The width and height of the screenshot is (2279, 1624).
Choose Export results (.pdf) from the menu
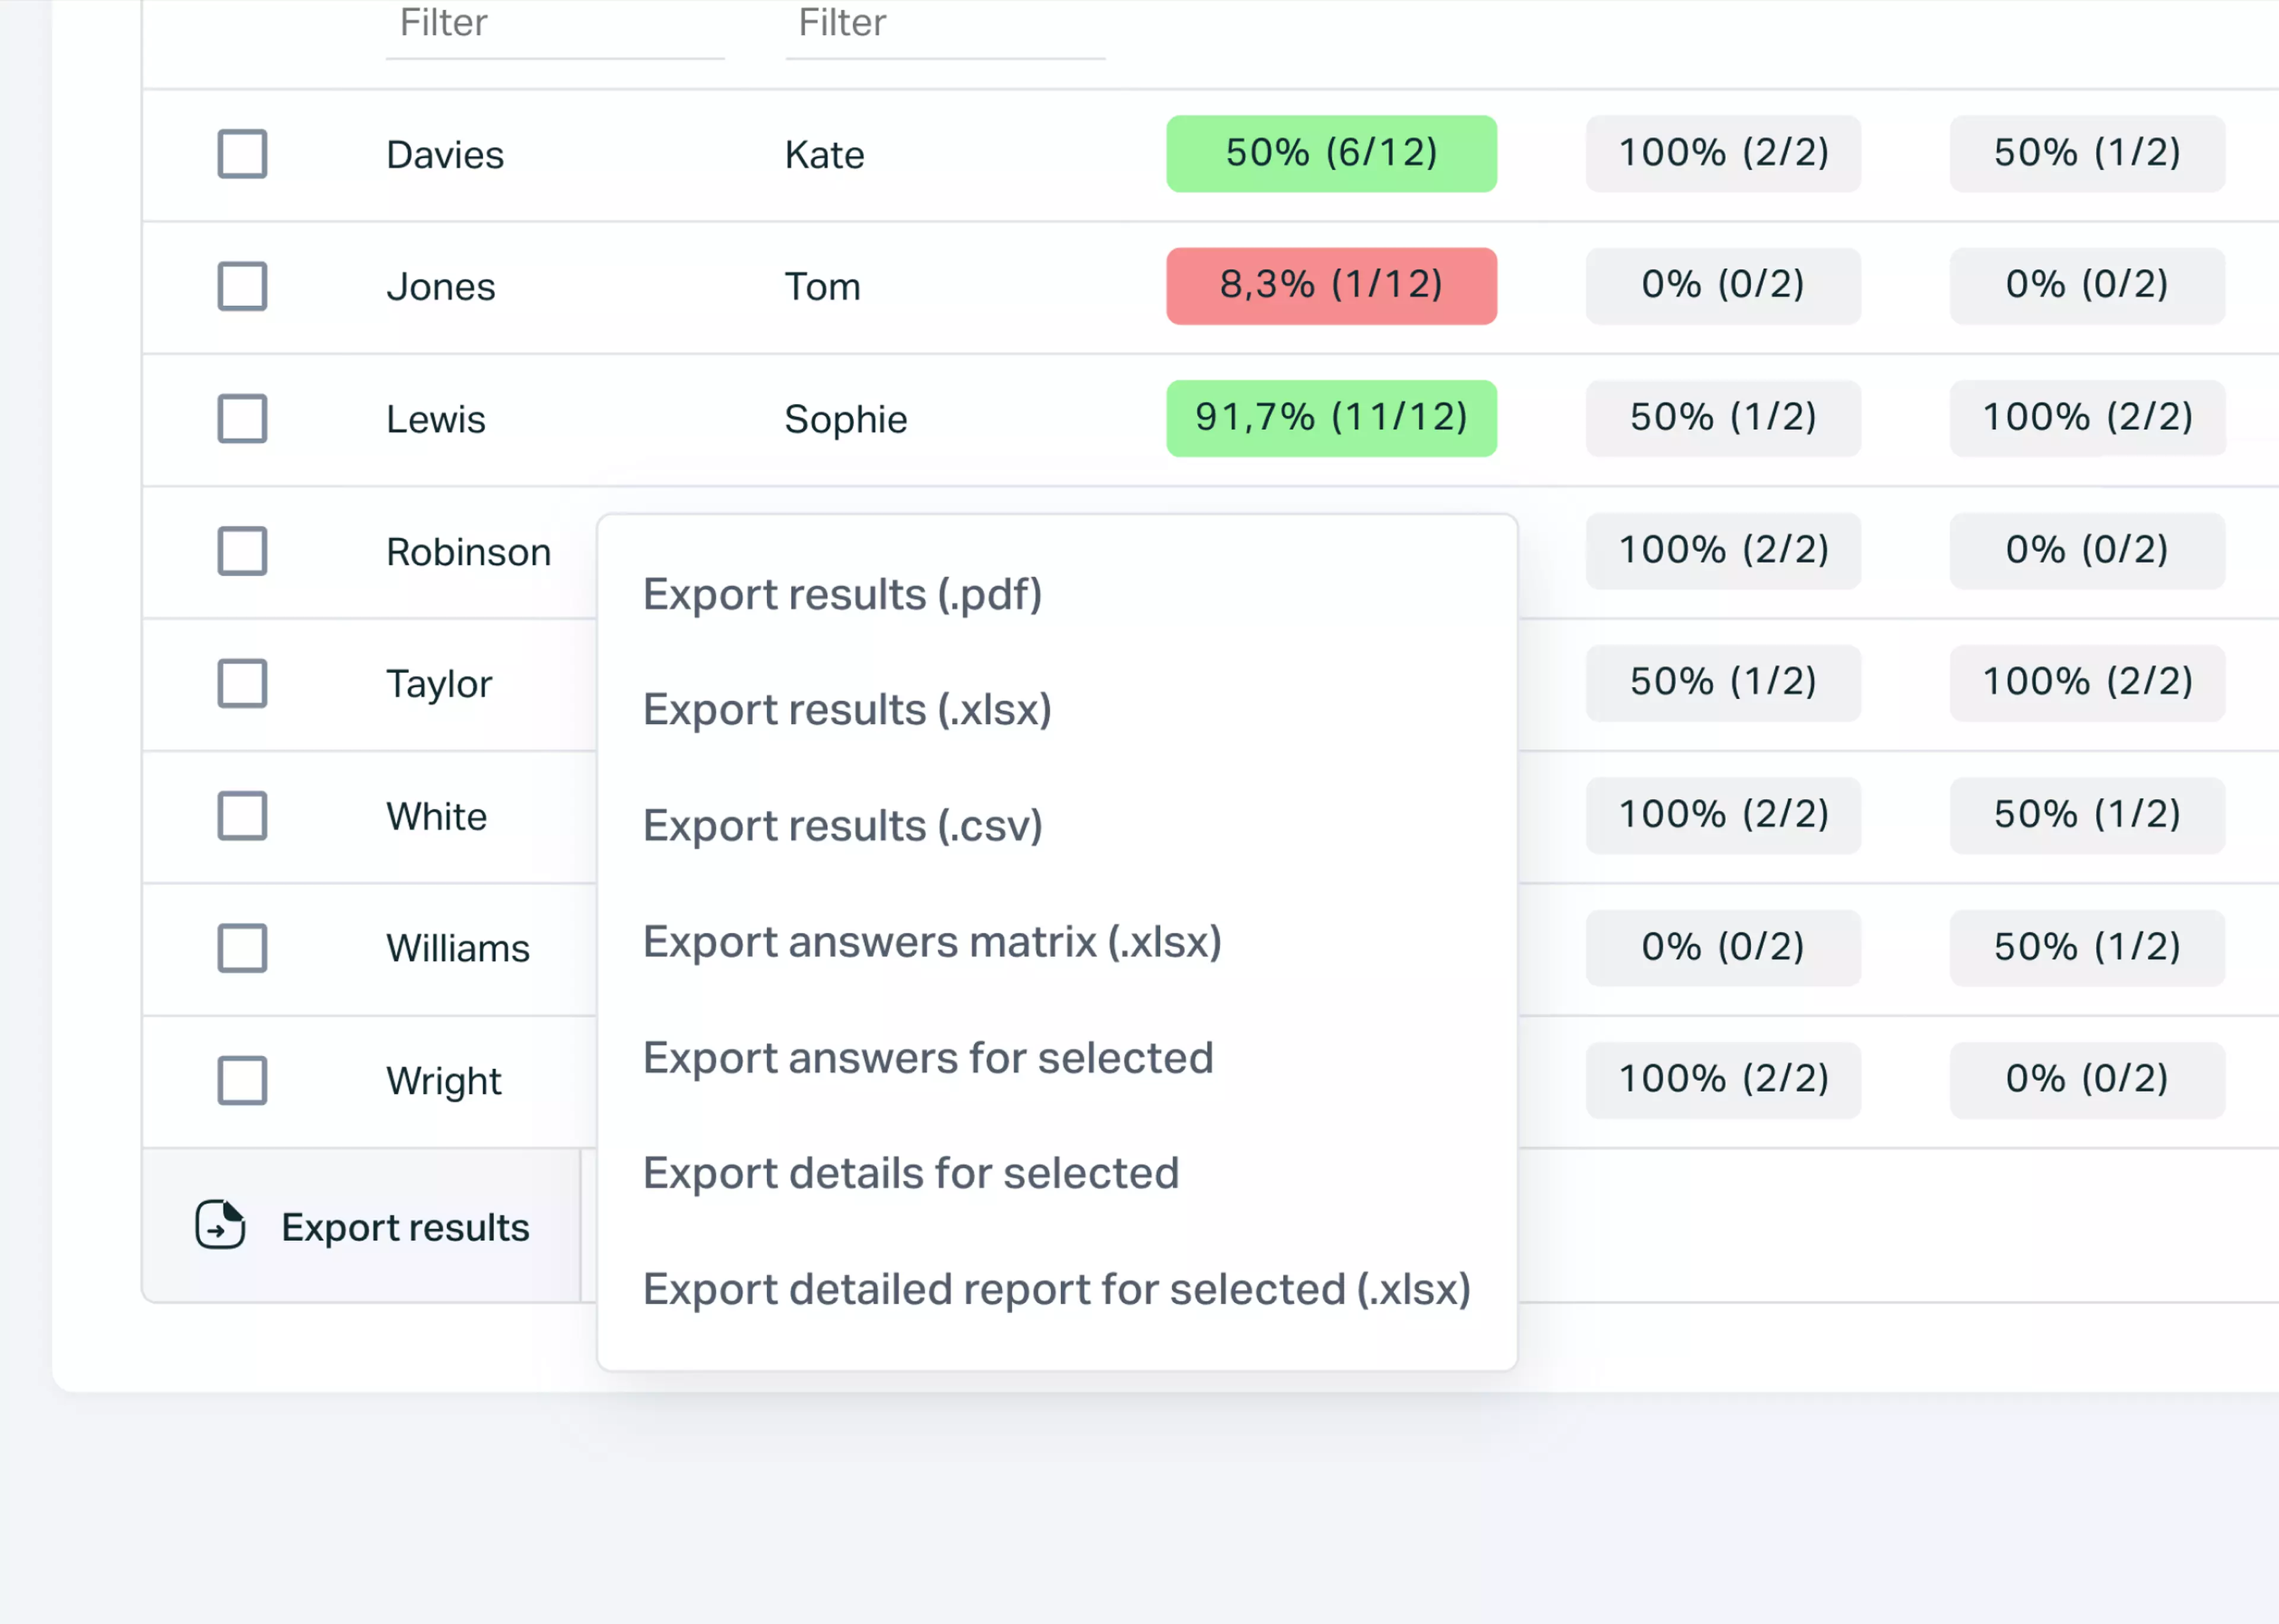(842, 593)
